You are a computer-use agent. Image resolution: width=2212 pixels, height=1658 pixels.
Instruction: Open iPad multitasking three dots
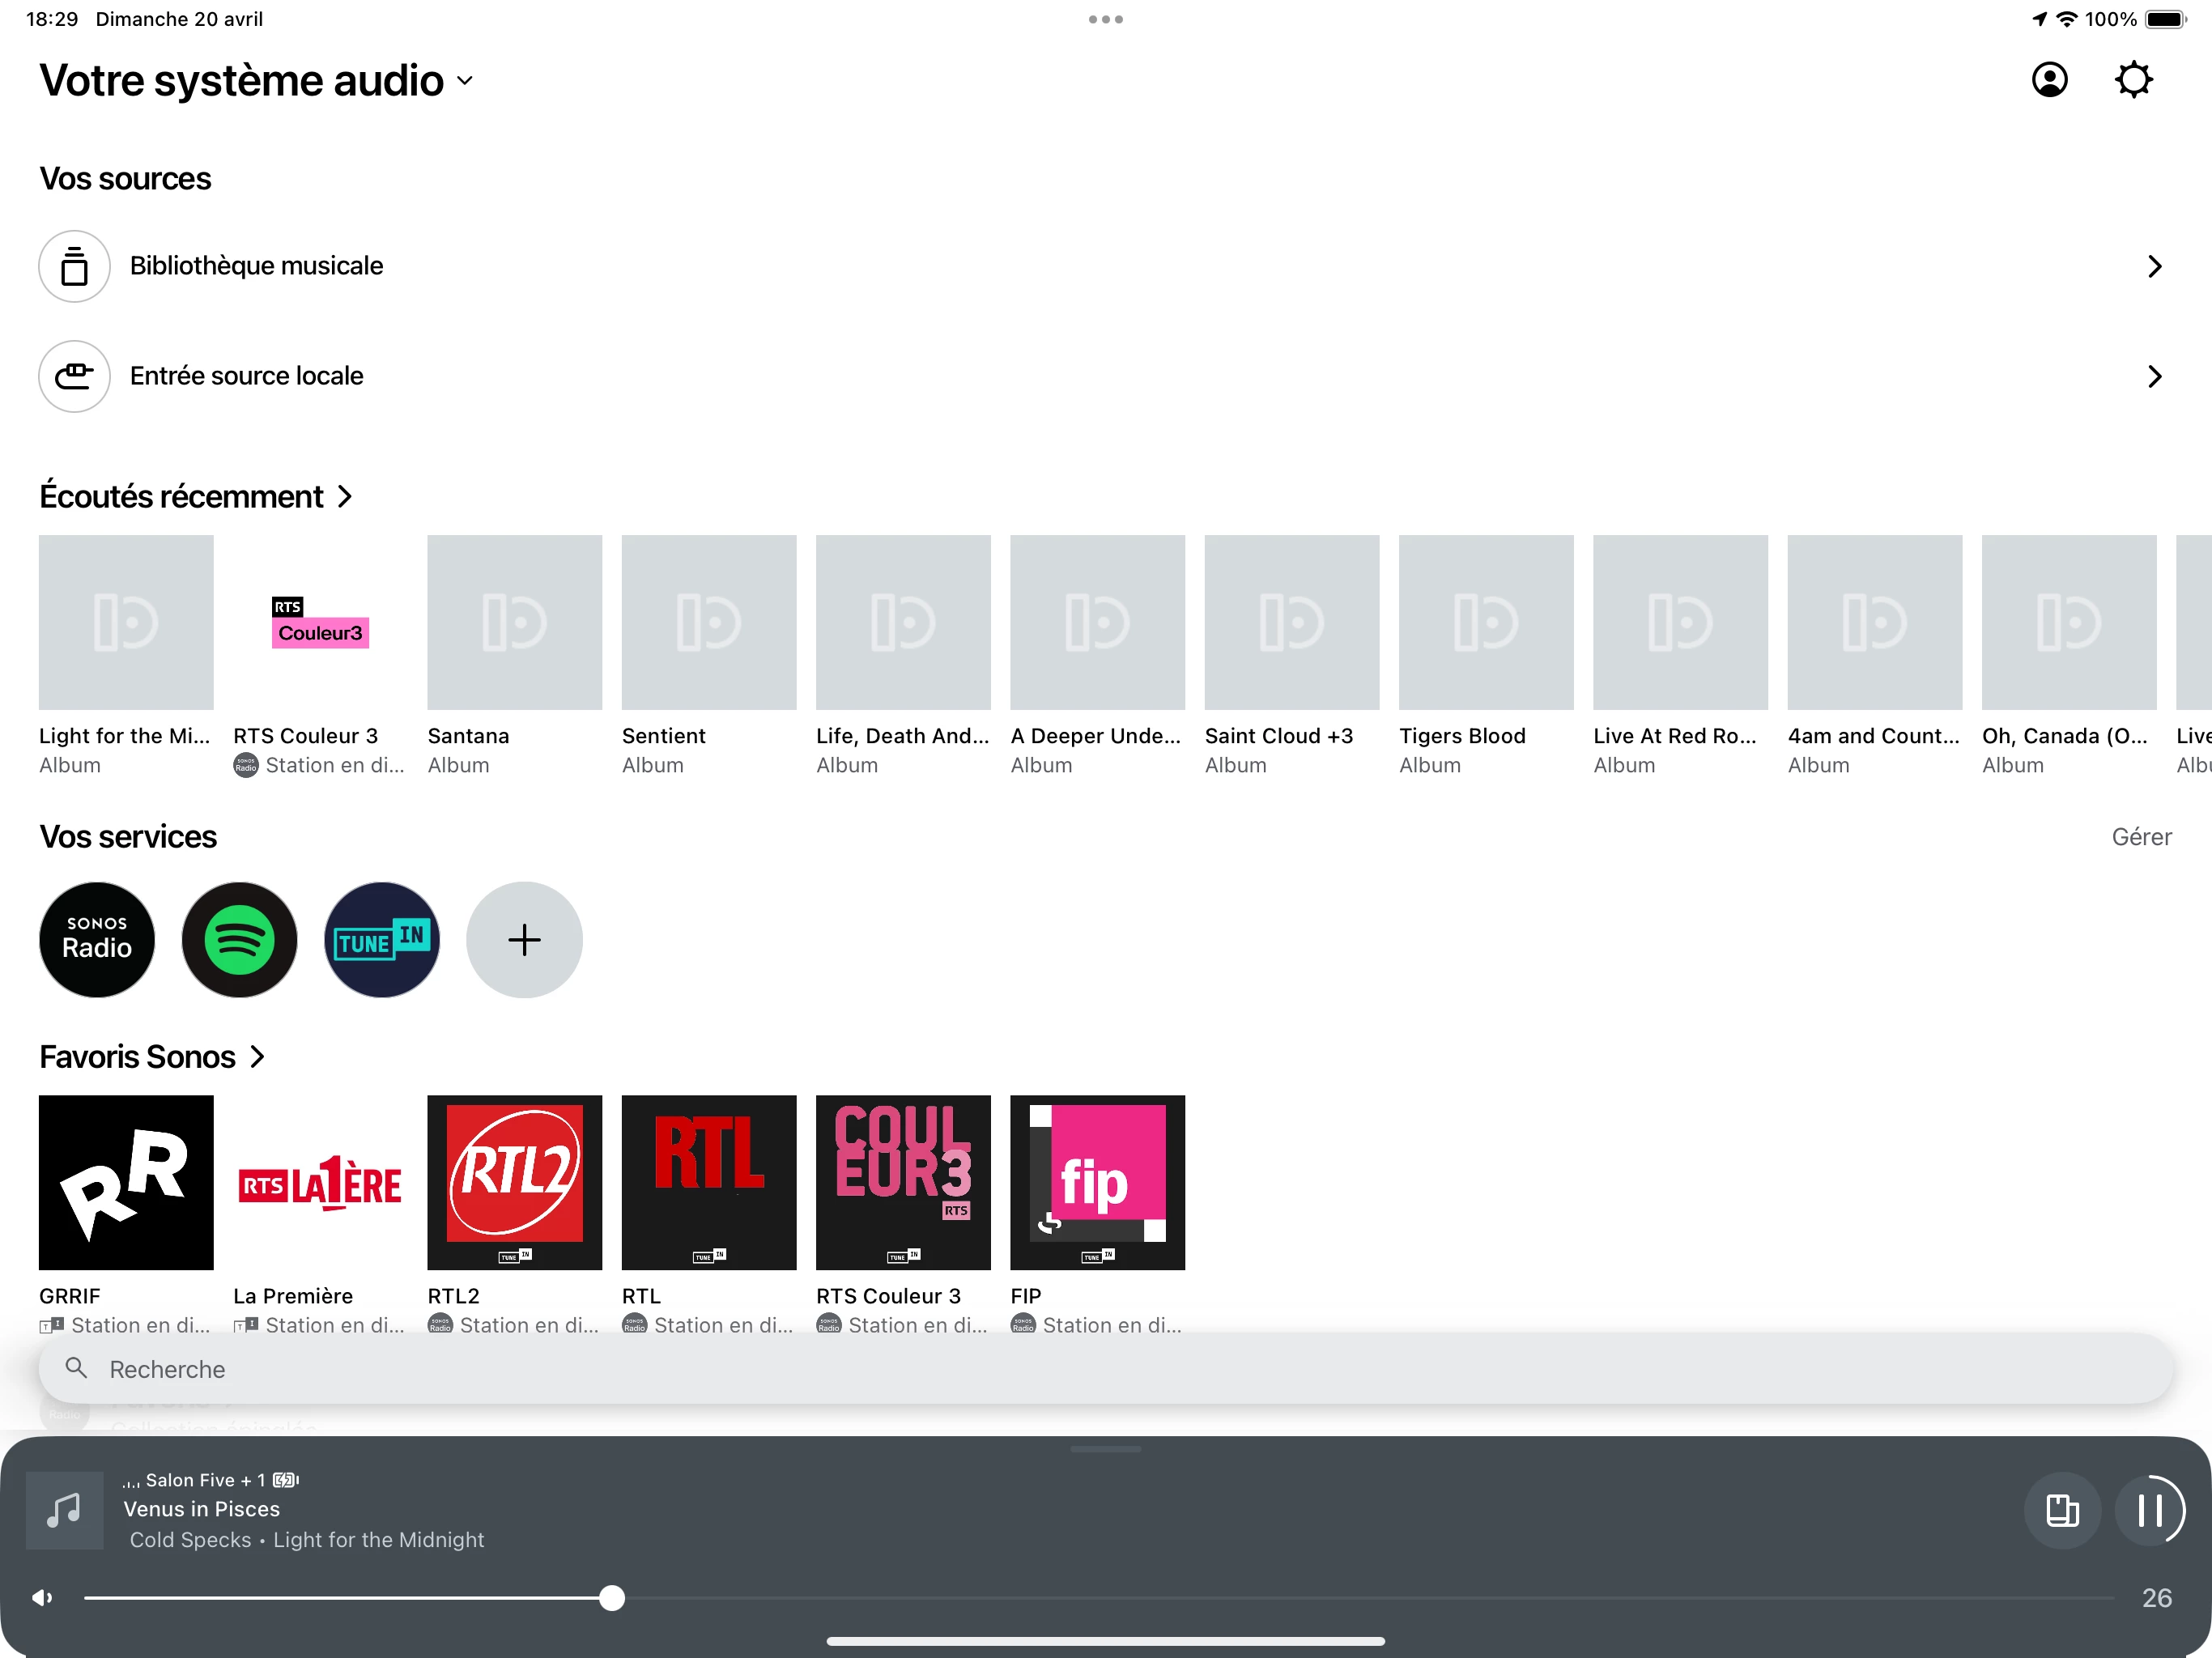coord(1106,19)
